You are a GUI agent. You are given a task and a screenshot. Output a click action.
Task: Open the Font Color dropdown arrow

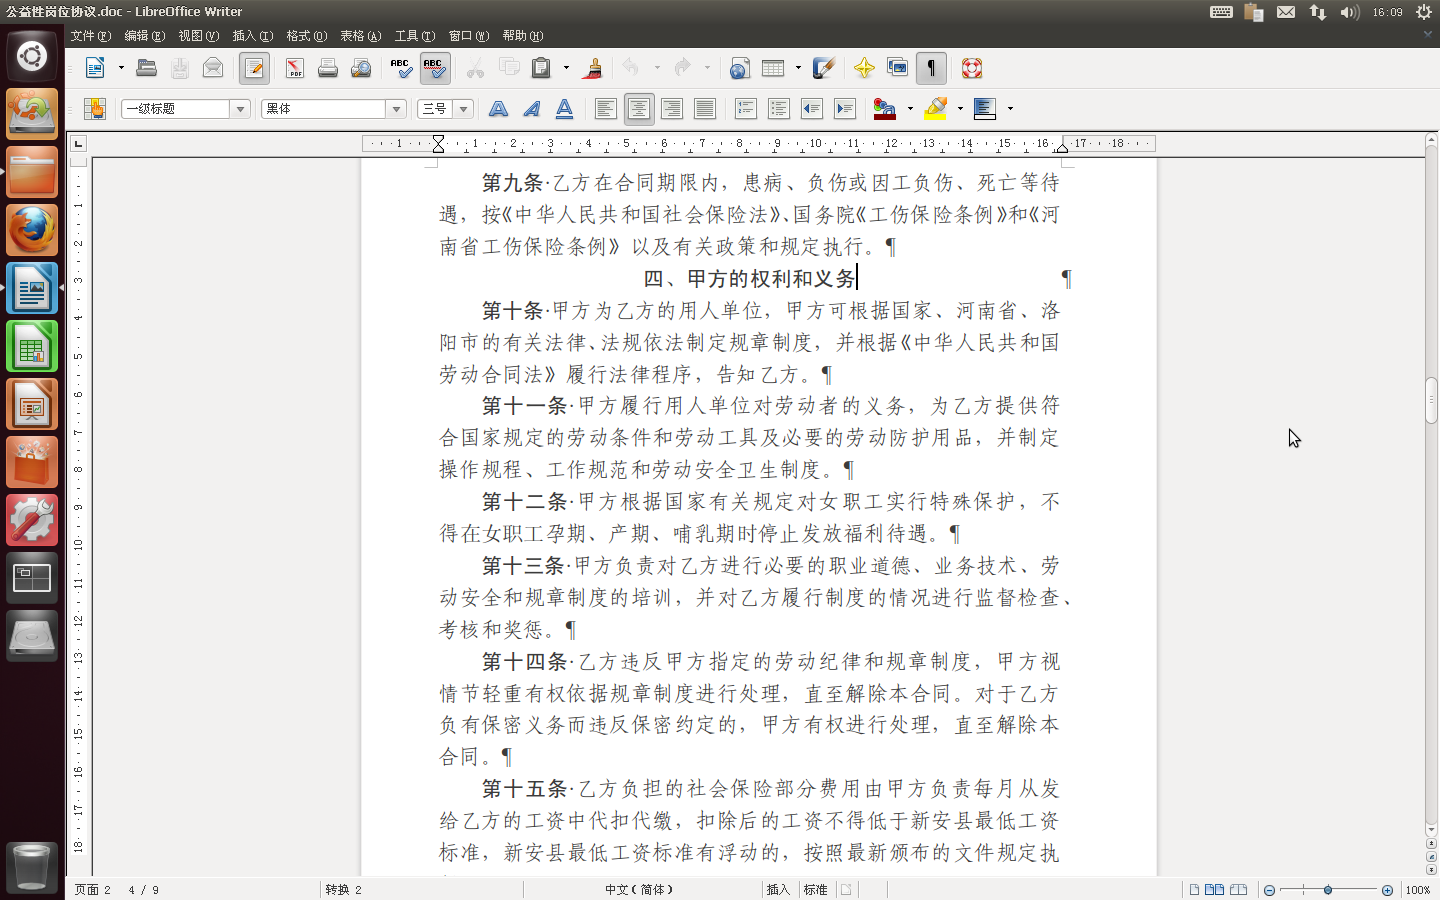tap(910, 108)
